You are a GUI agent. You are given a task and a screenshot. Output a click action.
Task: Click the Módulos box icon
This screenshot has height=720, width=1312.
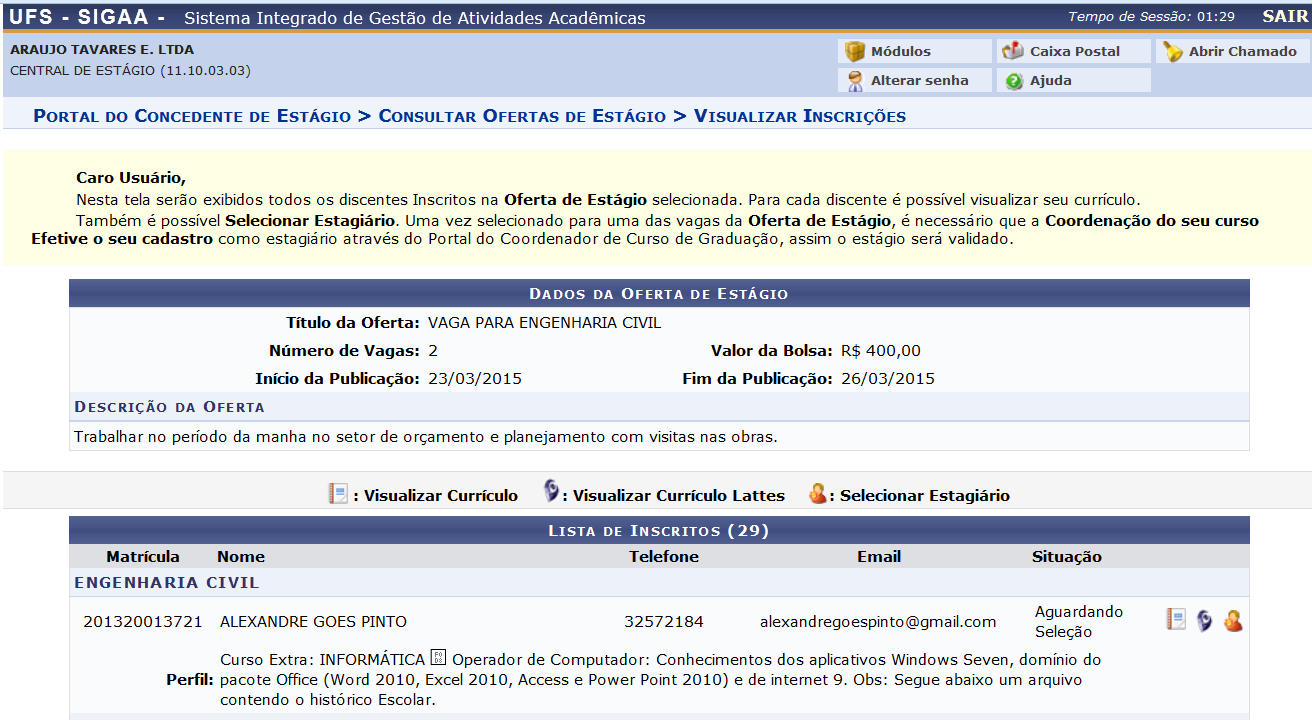click(854, 51)
